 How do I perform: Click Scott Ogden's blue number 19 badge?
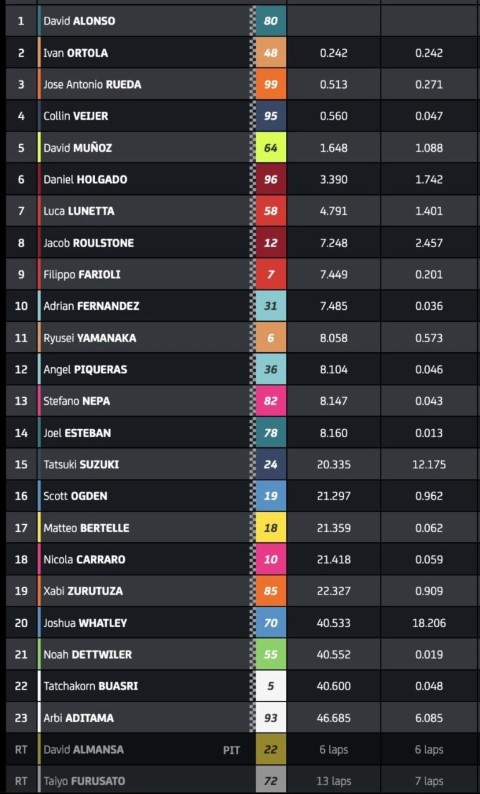pos(270,496)
